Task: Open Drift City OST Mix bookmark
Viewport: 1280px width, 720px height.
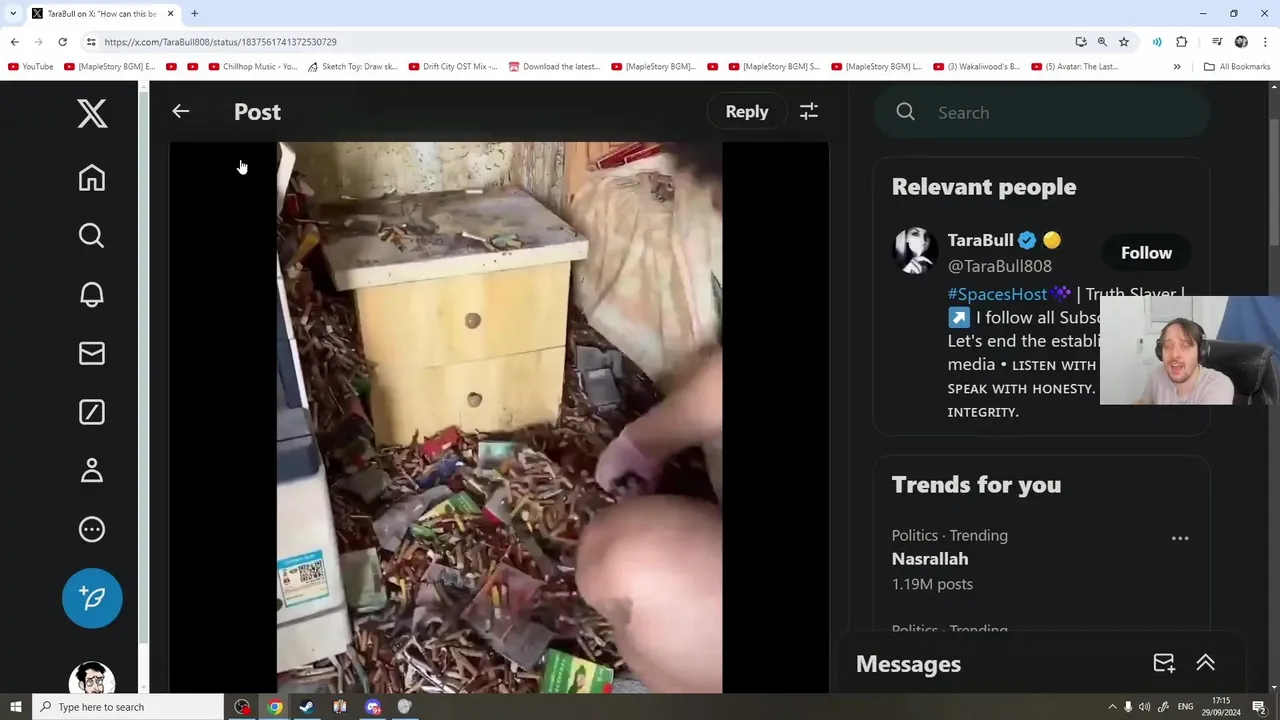Action: point(454,67)
